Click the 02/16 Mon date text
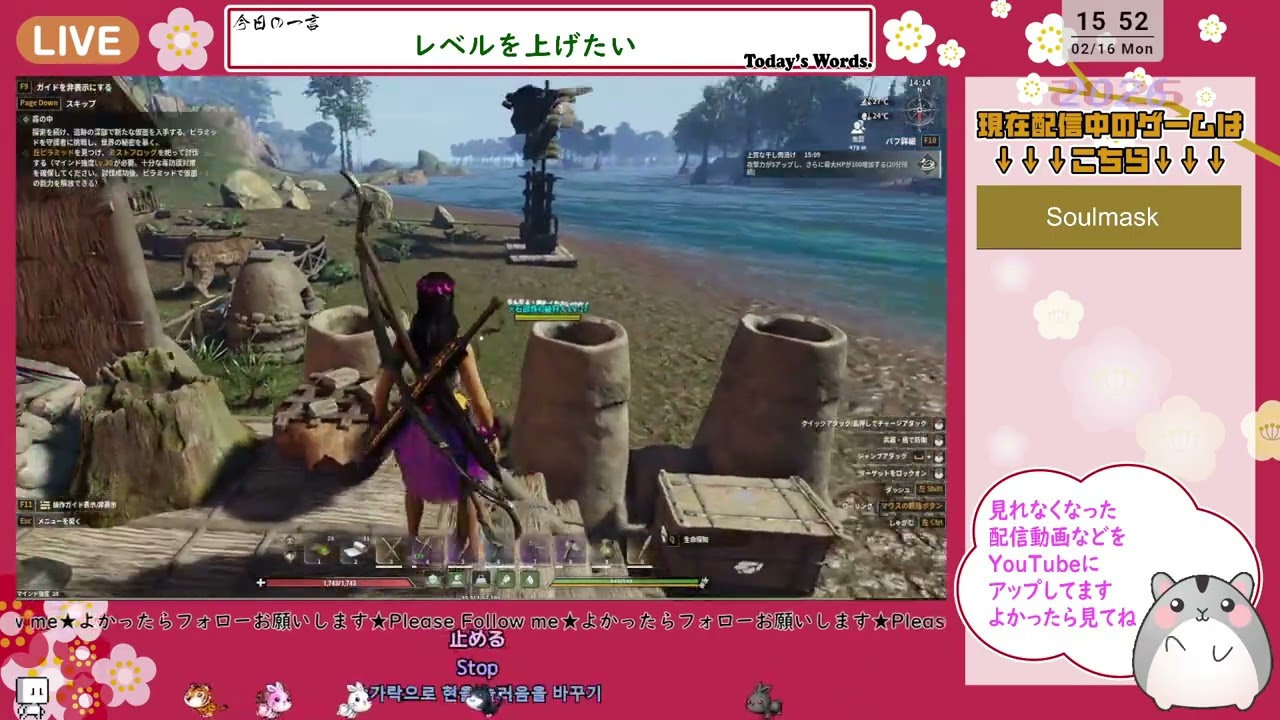Image resolution: width=1280 pixels, height=720 pixels. click(x=1112, y=49)
